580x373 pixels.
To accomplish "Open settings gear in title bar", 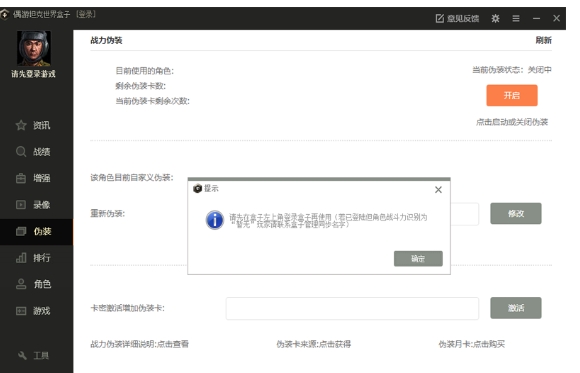I will pyautogui.click(x=495, y=18).
